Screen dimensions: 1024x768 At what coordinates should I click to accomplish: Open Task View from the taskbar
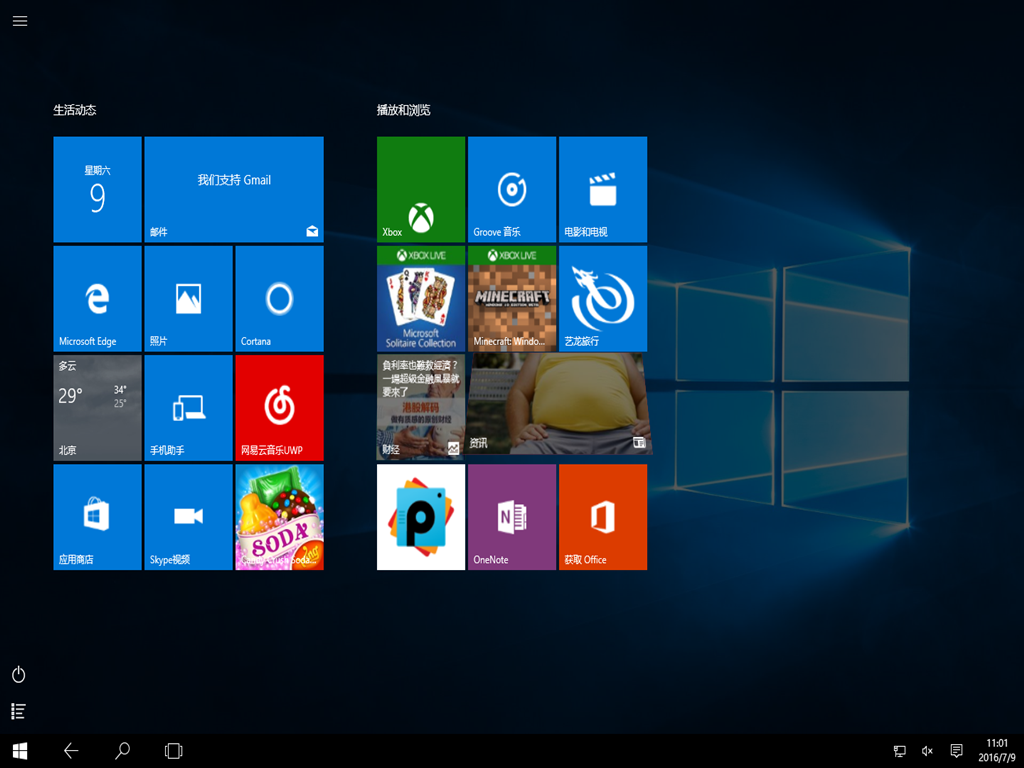point(173,750)
